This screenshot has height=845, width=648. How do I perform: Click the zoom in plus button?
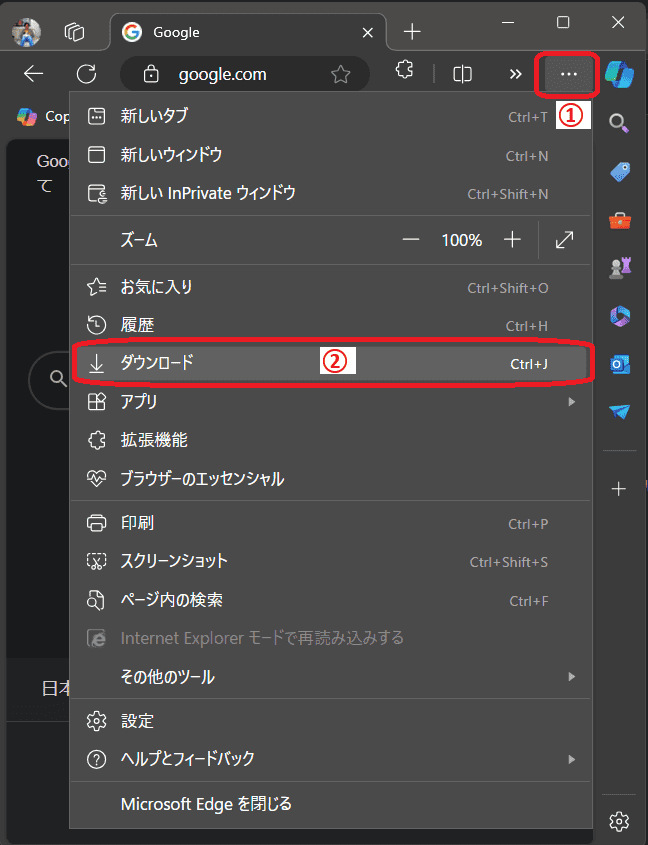tap(512, 240)
